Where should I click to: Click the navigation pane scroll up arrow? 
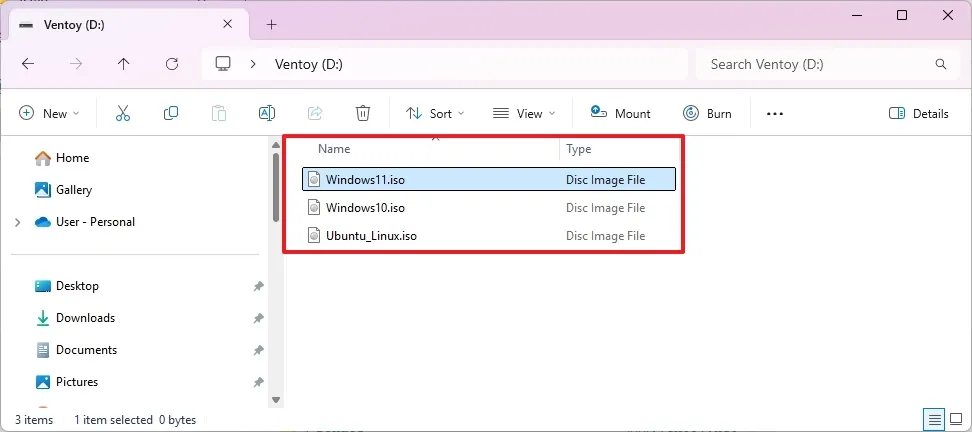[x=276, y=145]
